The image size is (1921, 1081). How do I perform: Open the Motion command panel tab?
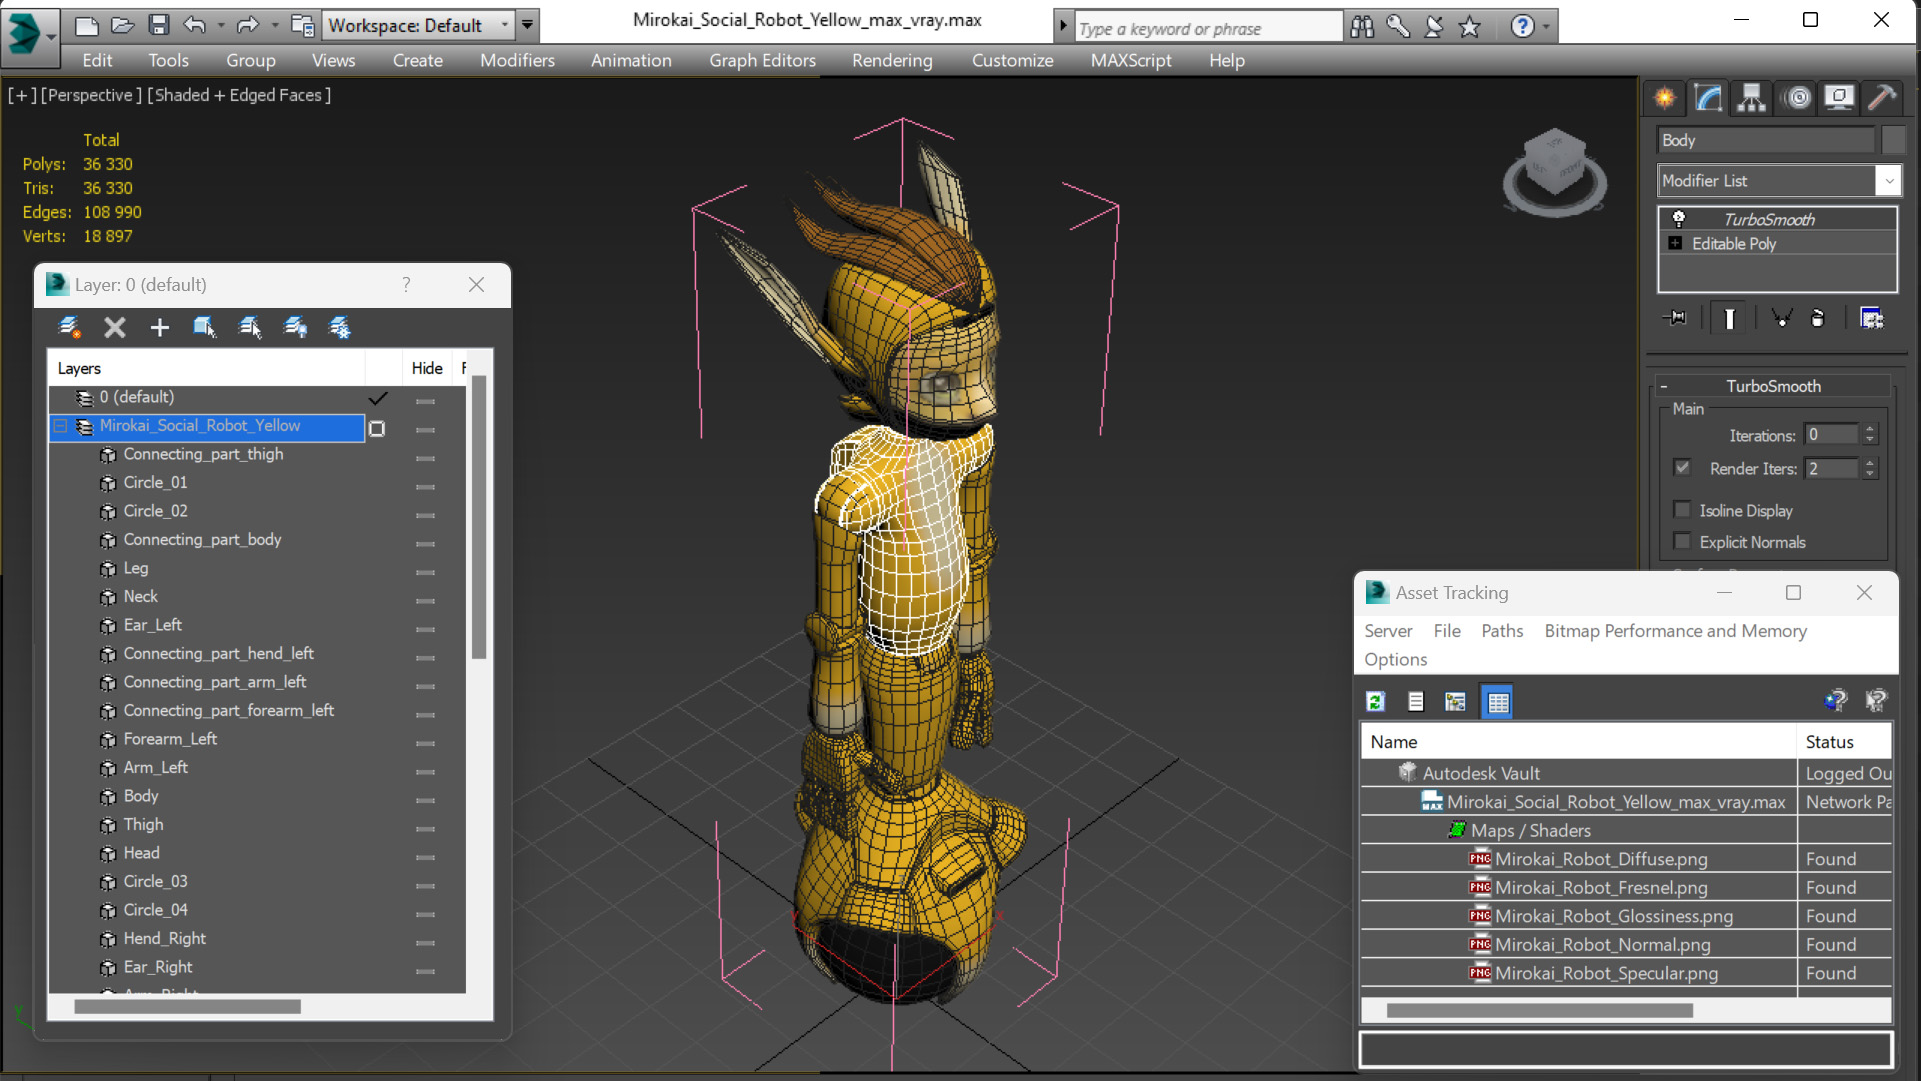1798,97
